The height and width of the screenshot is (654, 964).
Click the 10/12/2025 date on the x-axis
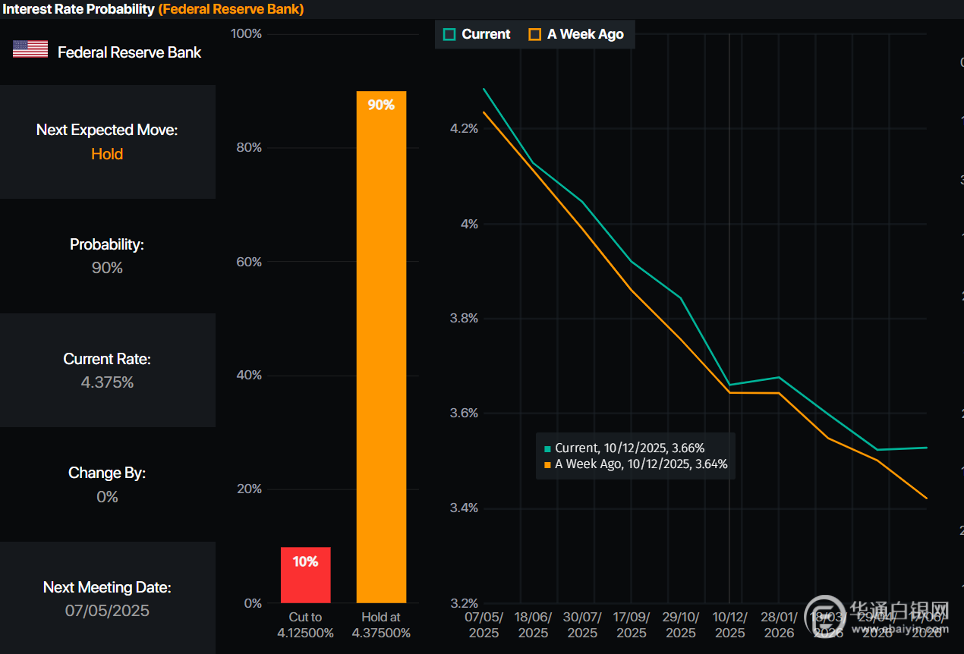[x=730, y=625]
